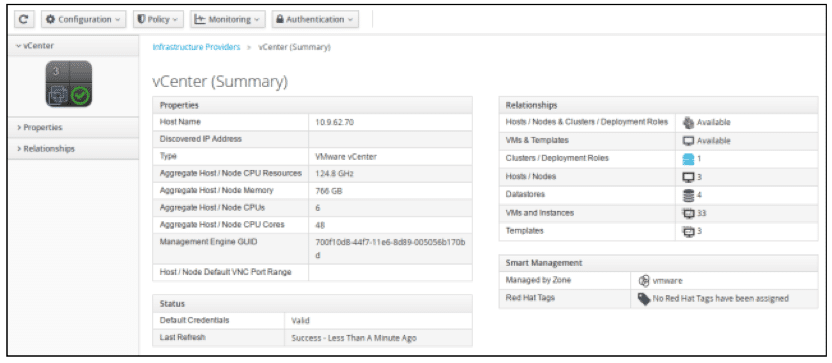The image size is (832, 363).
Task: Collapse the vCenter accordion section
Action: (x=73, y=46)
